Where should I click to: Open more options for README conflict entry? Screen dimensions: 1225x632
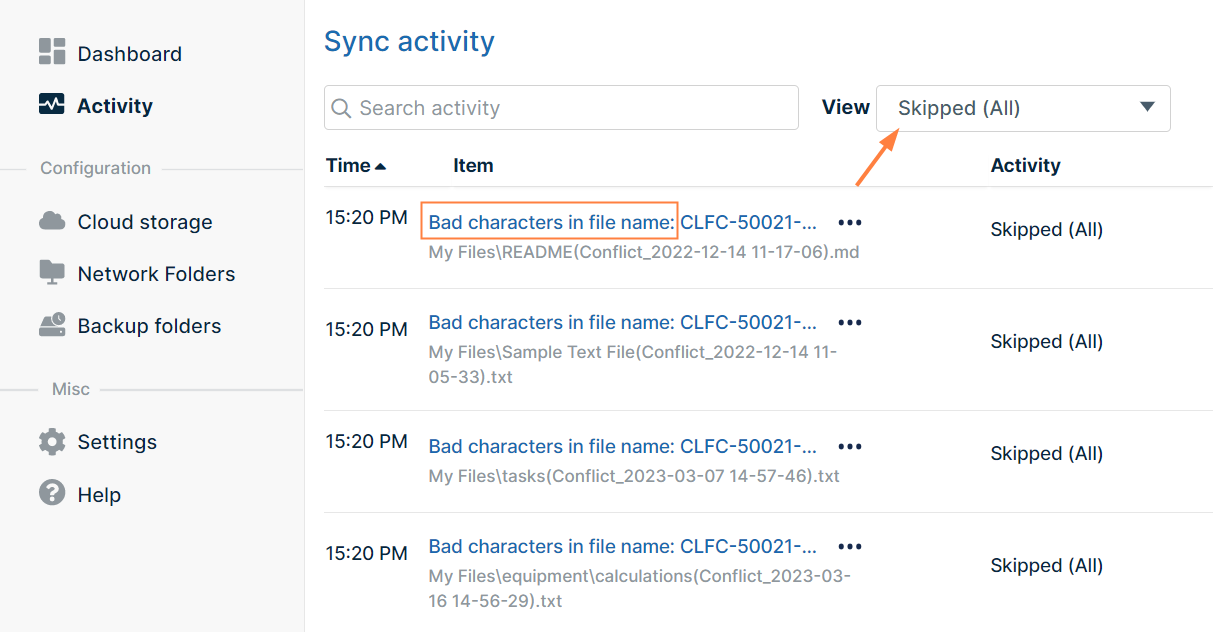click(850, 223)
